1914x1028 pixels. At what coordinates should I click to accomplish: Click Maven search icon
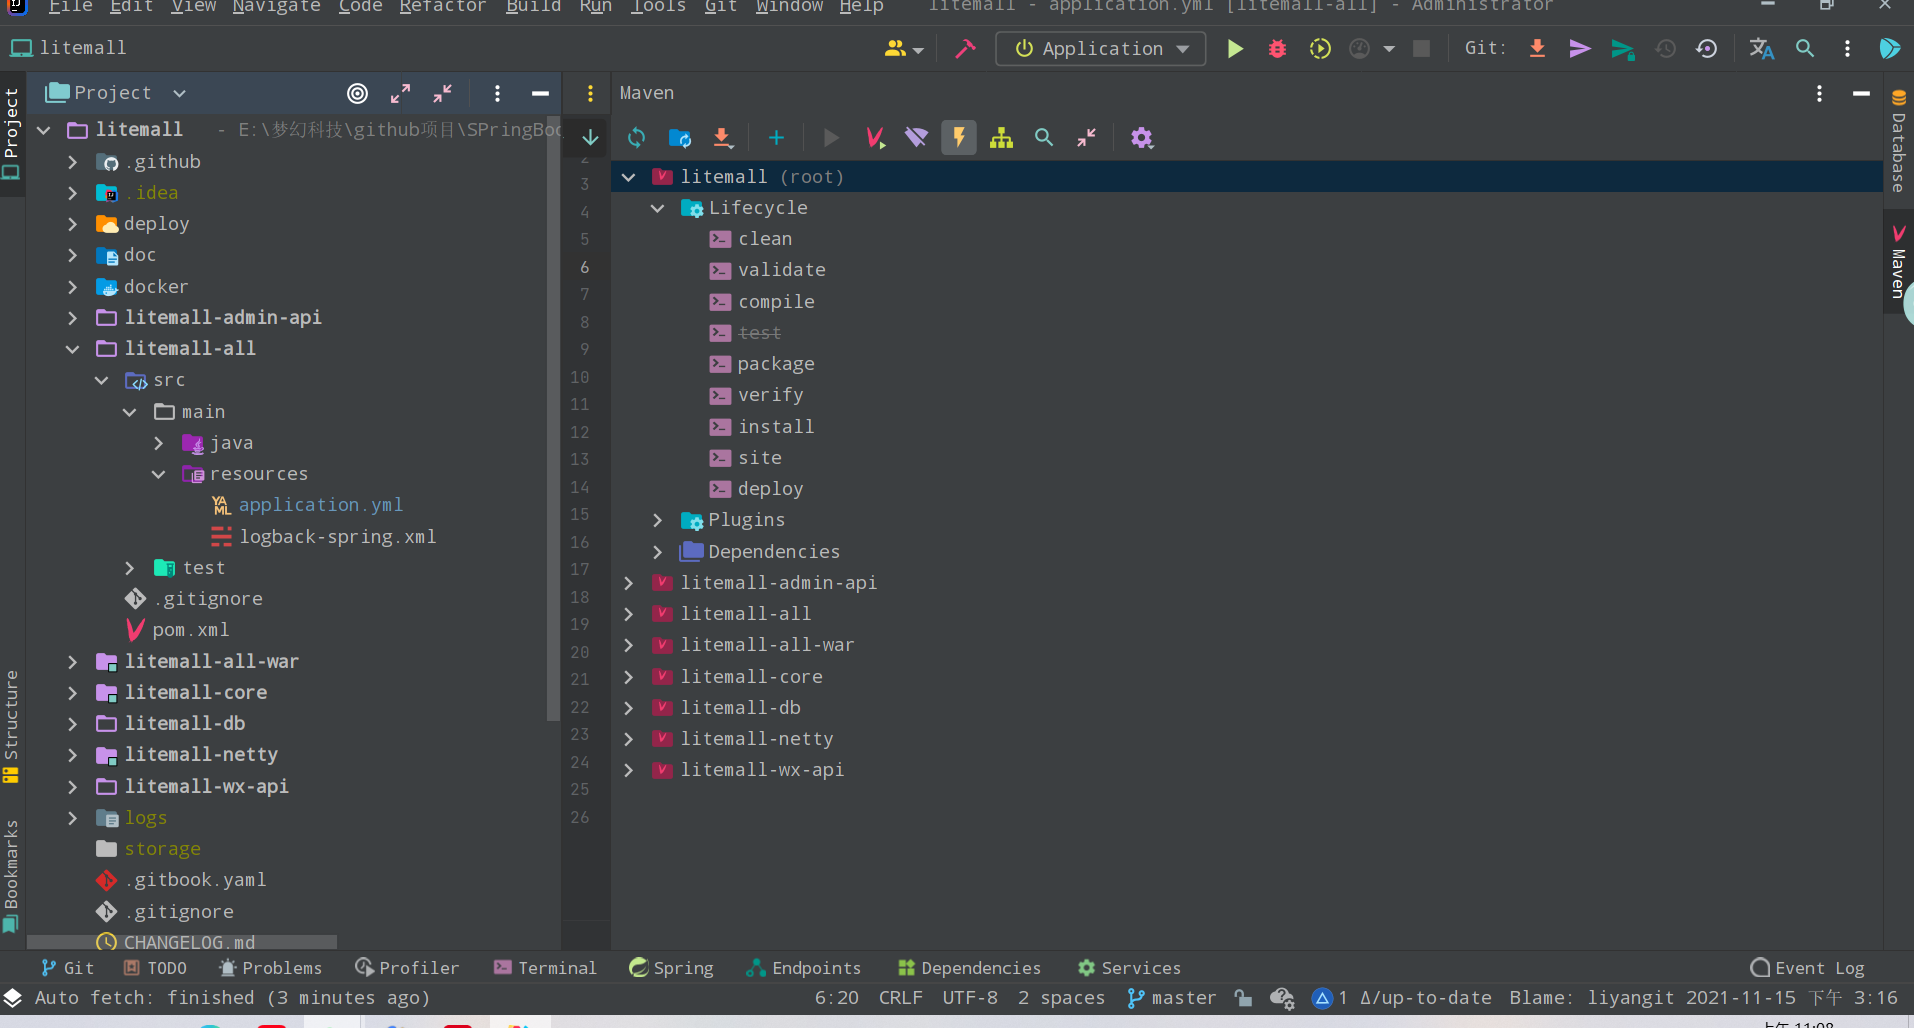pyautogui.click(x=1044, y=138)
